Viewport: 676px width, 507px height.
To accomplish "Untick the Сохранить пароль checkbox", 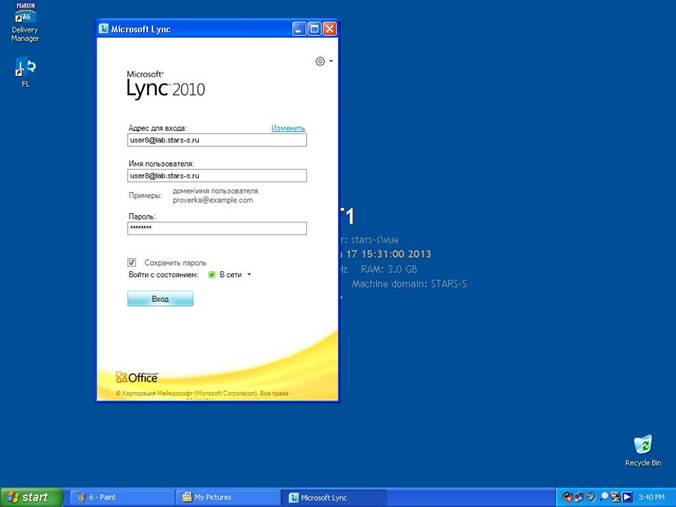I will tap(132, 262).
